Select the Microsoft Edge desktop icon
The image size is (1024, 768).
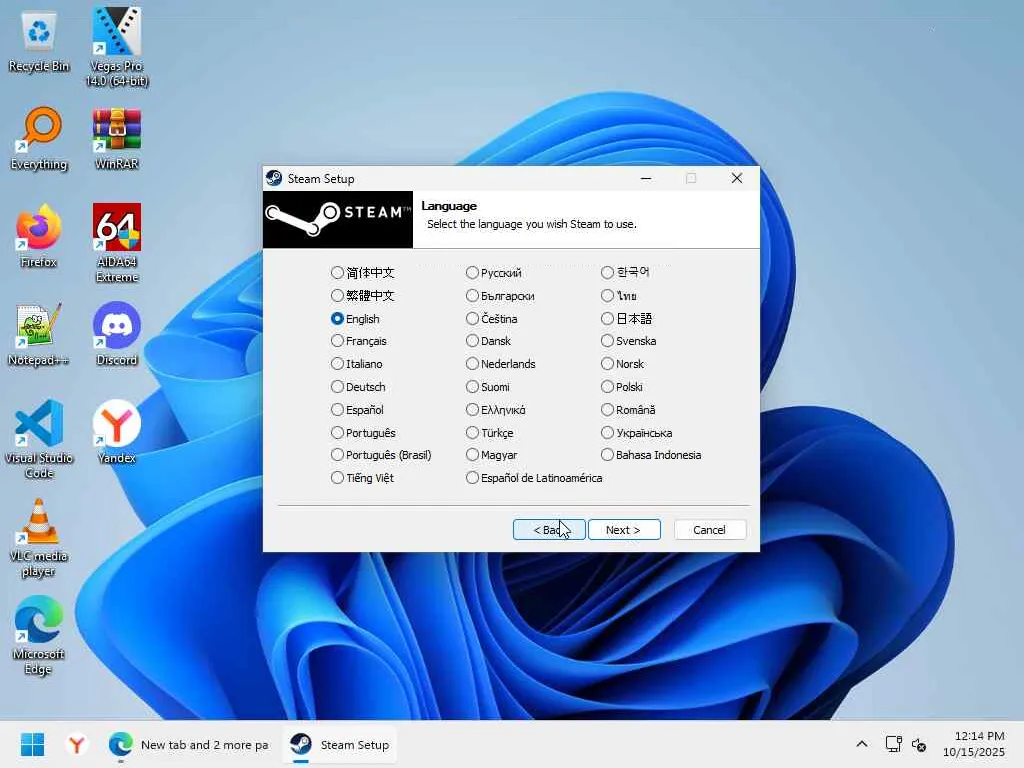pos(39,635)
